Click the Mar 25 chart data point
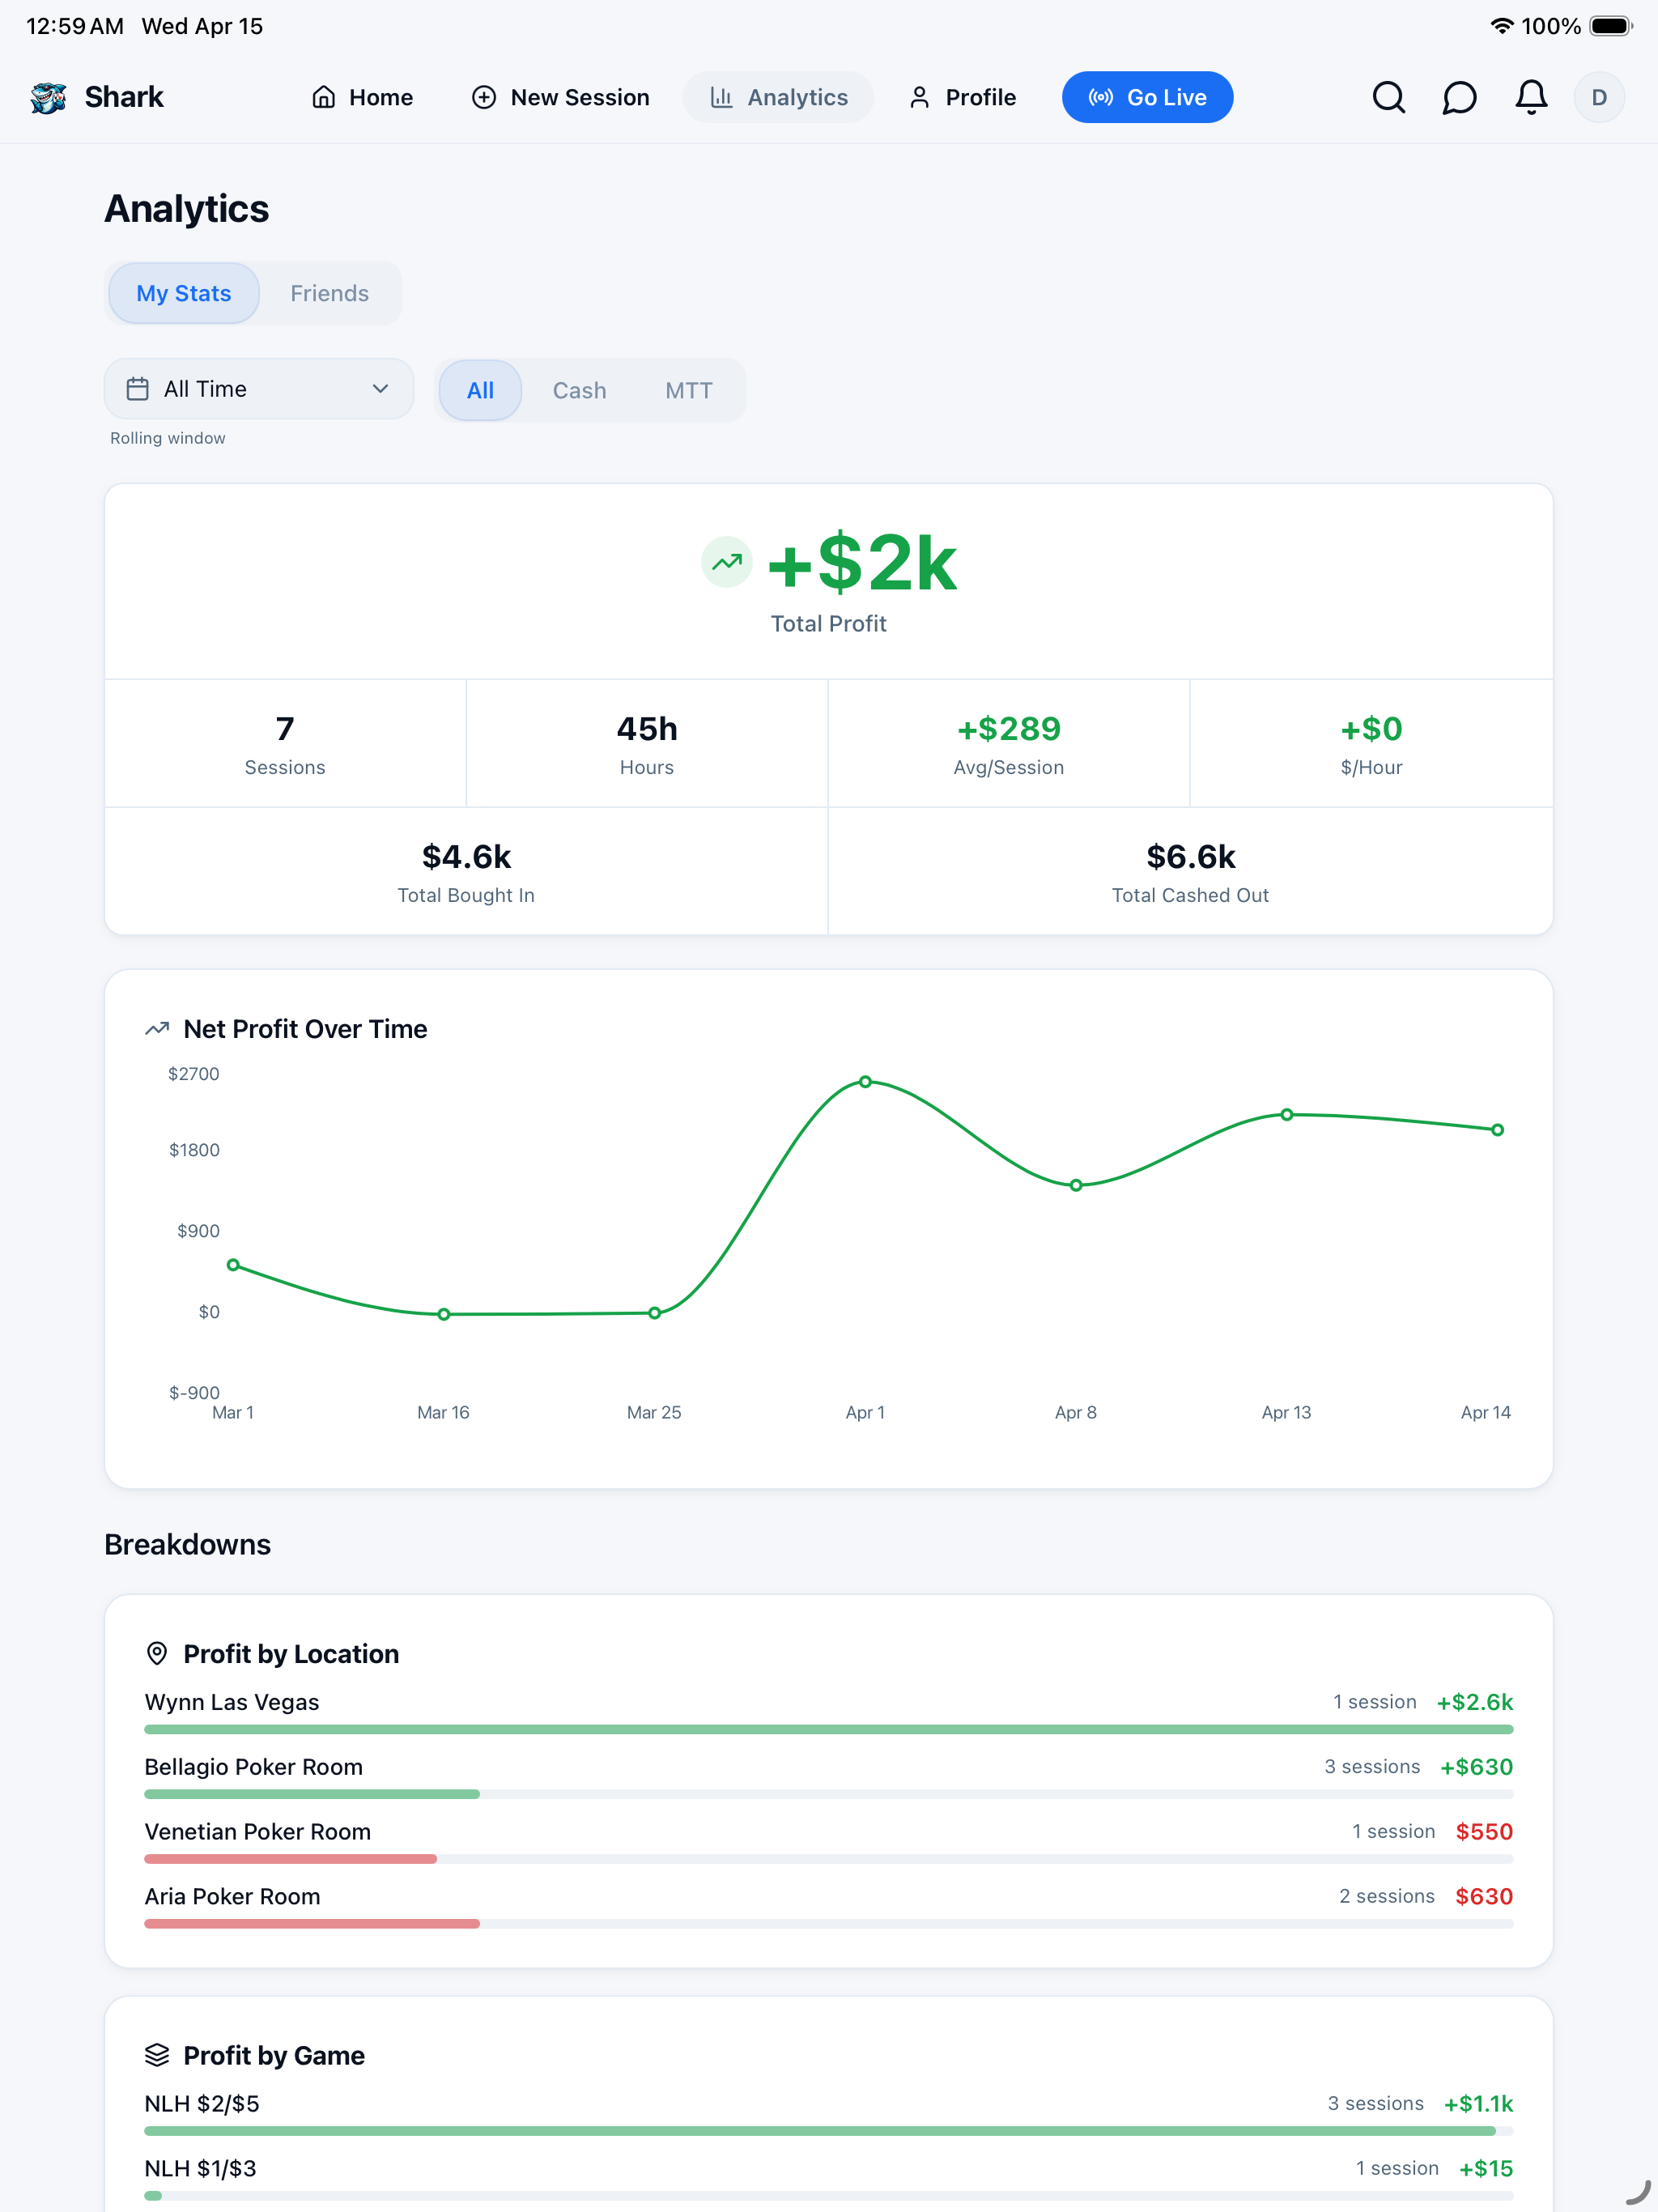This screenshot has width=1658, height=2212. (x=654, y=1313)
